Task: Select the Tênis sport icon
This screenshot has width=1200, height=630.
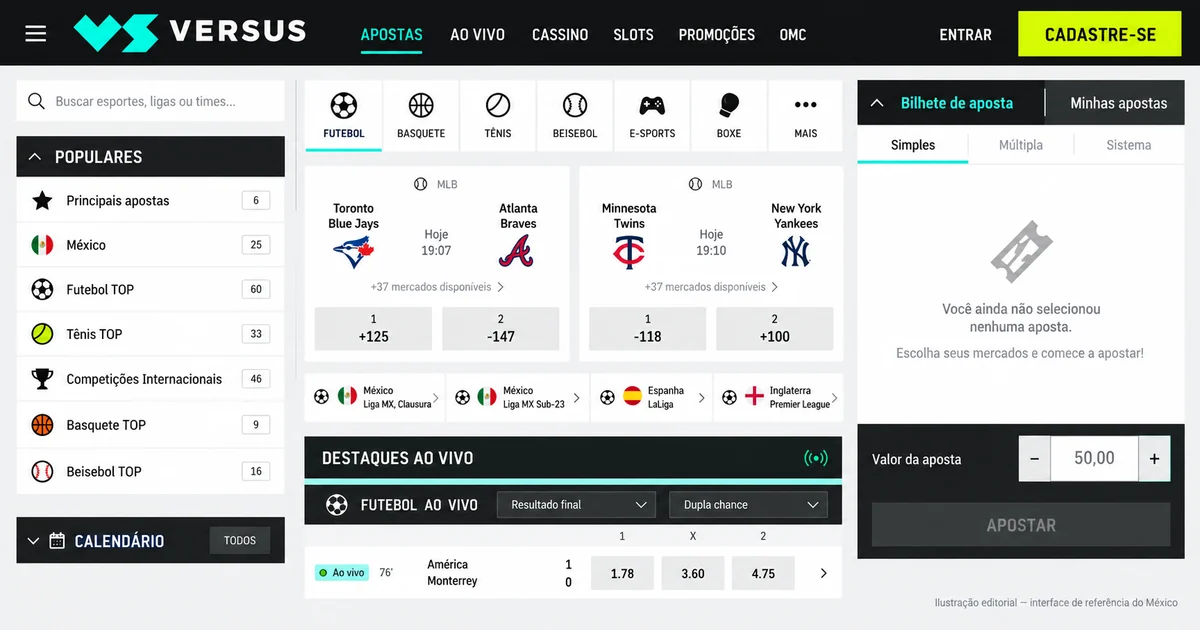Action: click(498, 105)
